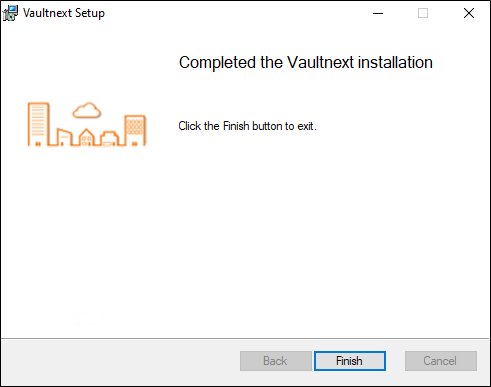491x387 pixels.
Task: Click the small house with windows graphic
Action: pos(87,137)
